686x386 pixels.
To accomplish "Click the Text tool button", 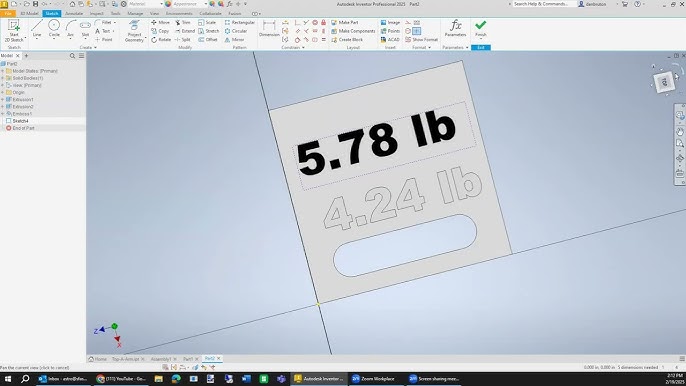I will pos(103,31).
